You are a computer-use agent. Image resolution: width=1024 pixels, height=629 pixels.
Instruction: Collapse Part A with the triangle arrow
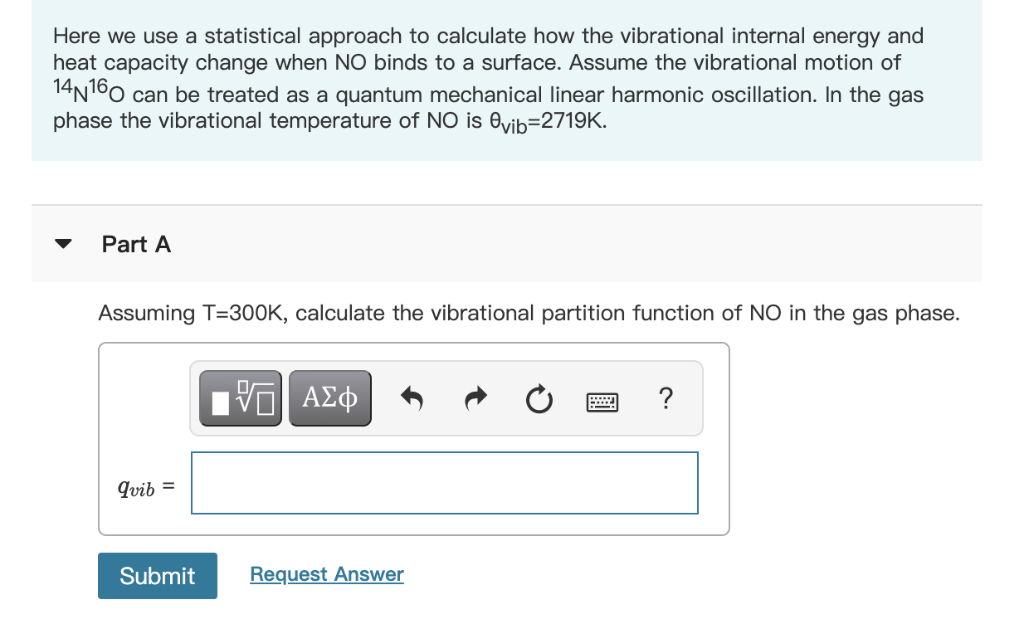[x=63, y=244]
